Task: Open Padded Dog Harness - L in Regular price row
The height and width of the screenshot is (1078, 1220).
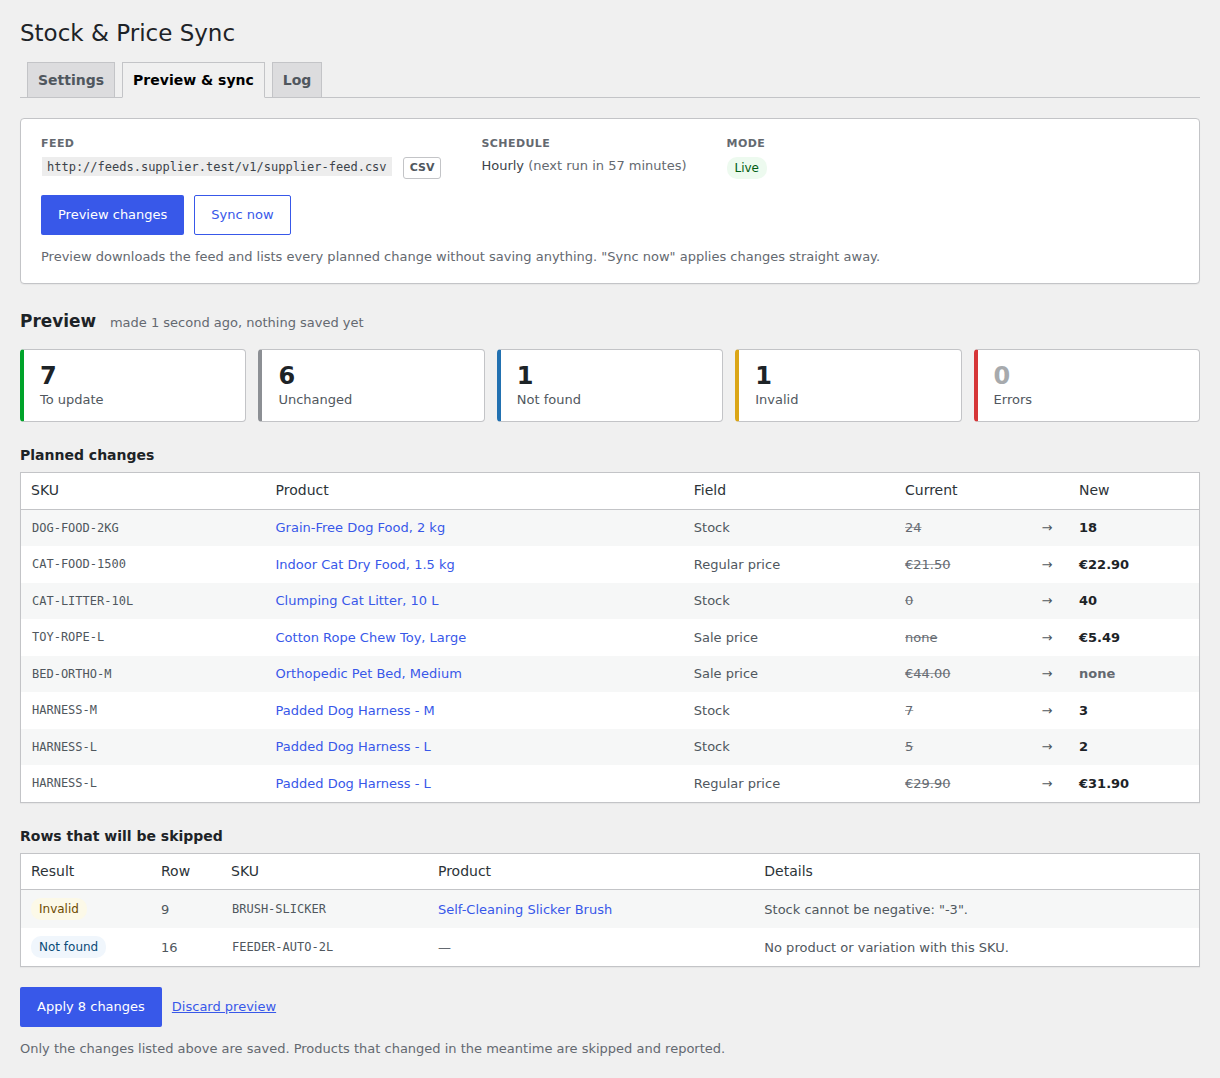Action: (353, 784)
